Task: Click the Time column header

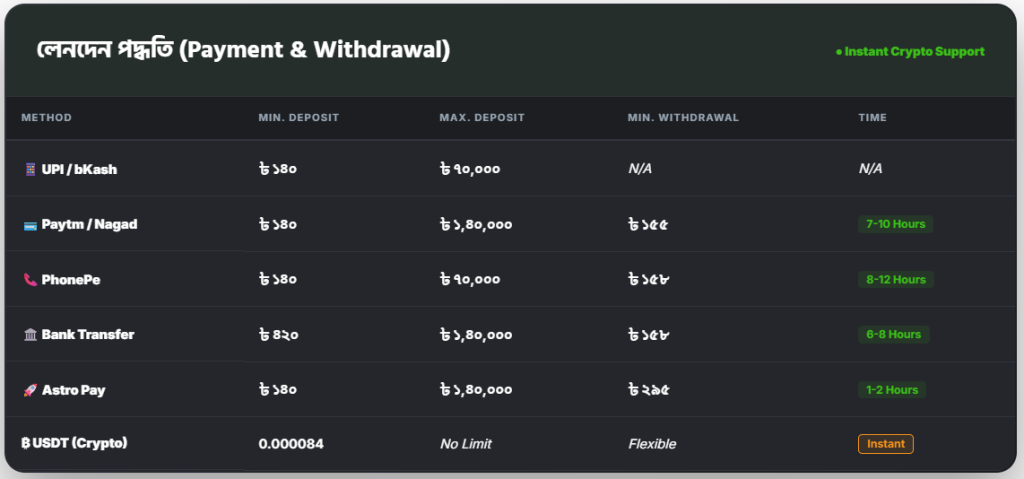Action: click(872, 118)
